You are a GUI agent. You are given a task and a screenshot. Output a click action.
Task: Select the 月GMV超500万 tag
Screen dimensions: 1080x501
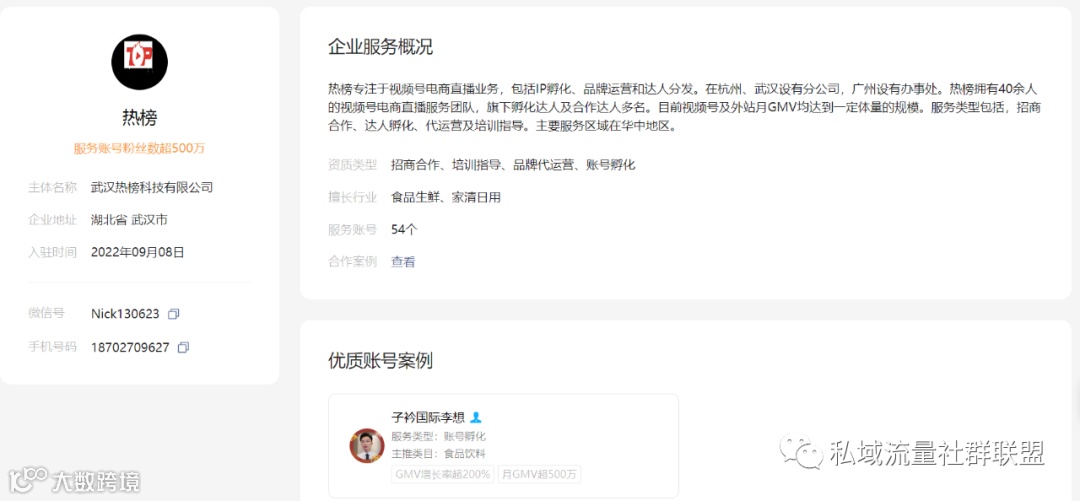tap(539, 474)
